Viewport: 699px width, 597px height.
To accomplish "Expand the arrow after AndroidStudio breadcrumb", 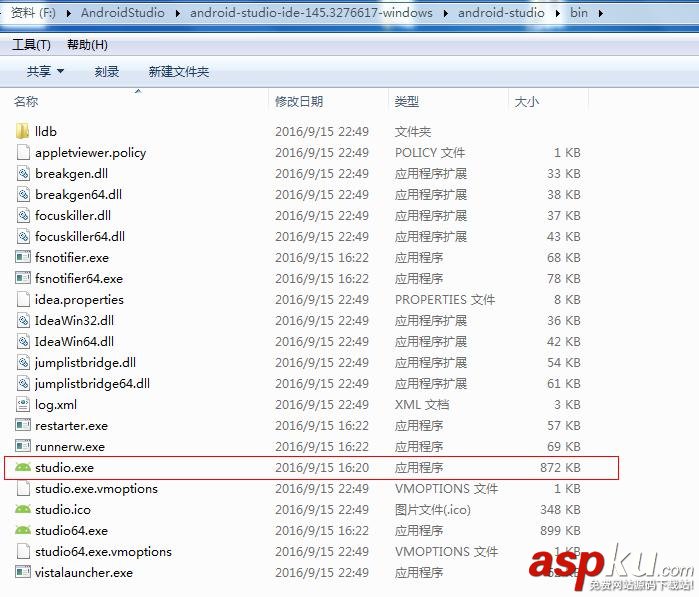I will [x=178, y=13].
